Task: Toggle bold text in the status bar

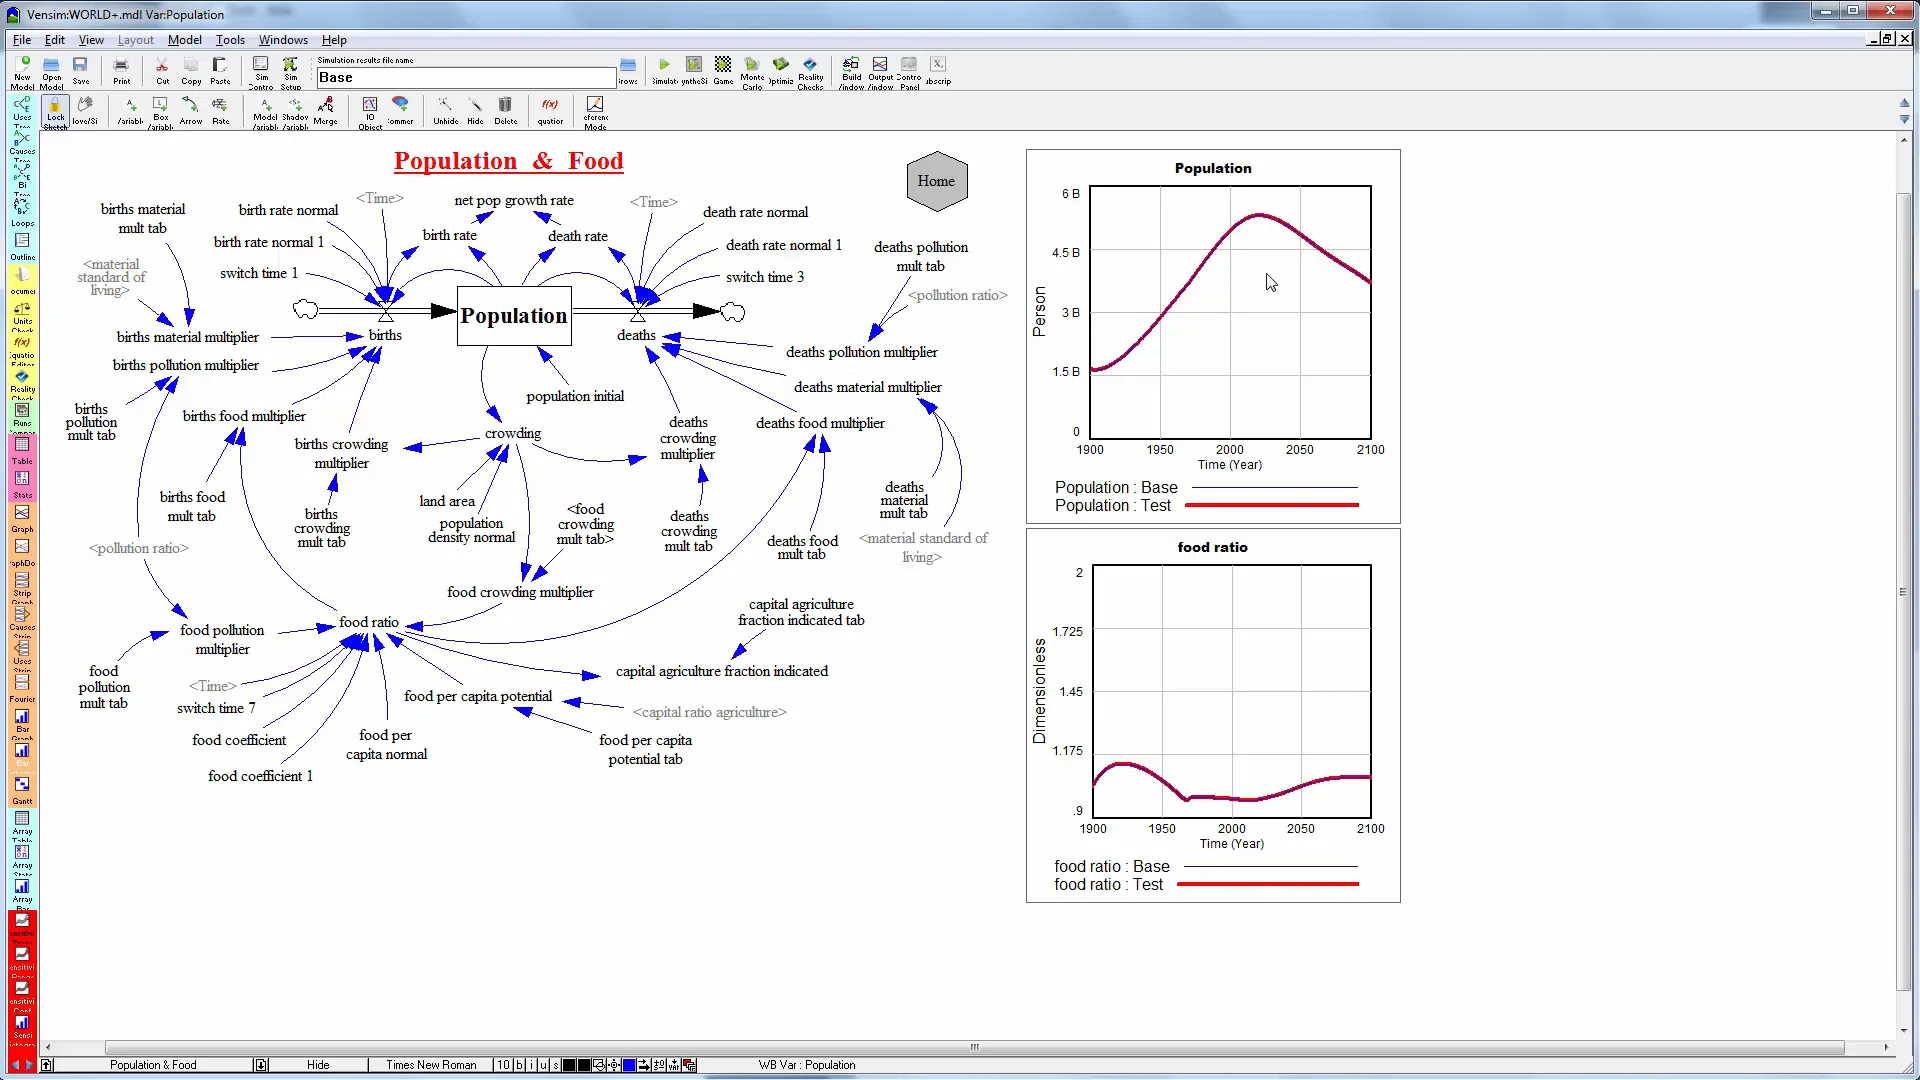Action: pos(518,1065)
